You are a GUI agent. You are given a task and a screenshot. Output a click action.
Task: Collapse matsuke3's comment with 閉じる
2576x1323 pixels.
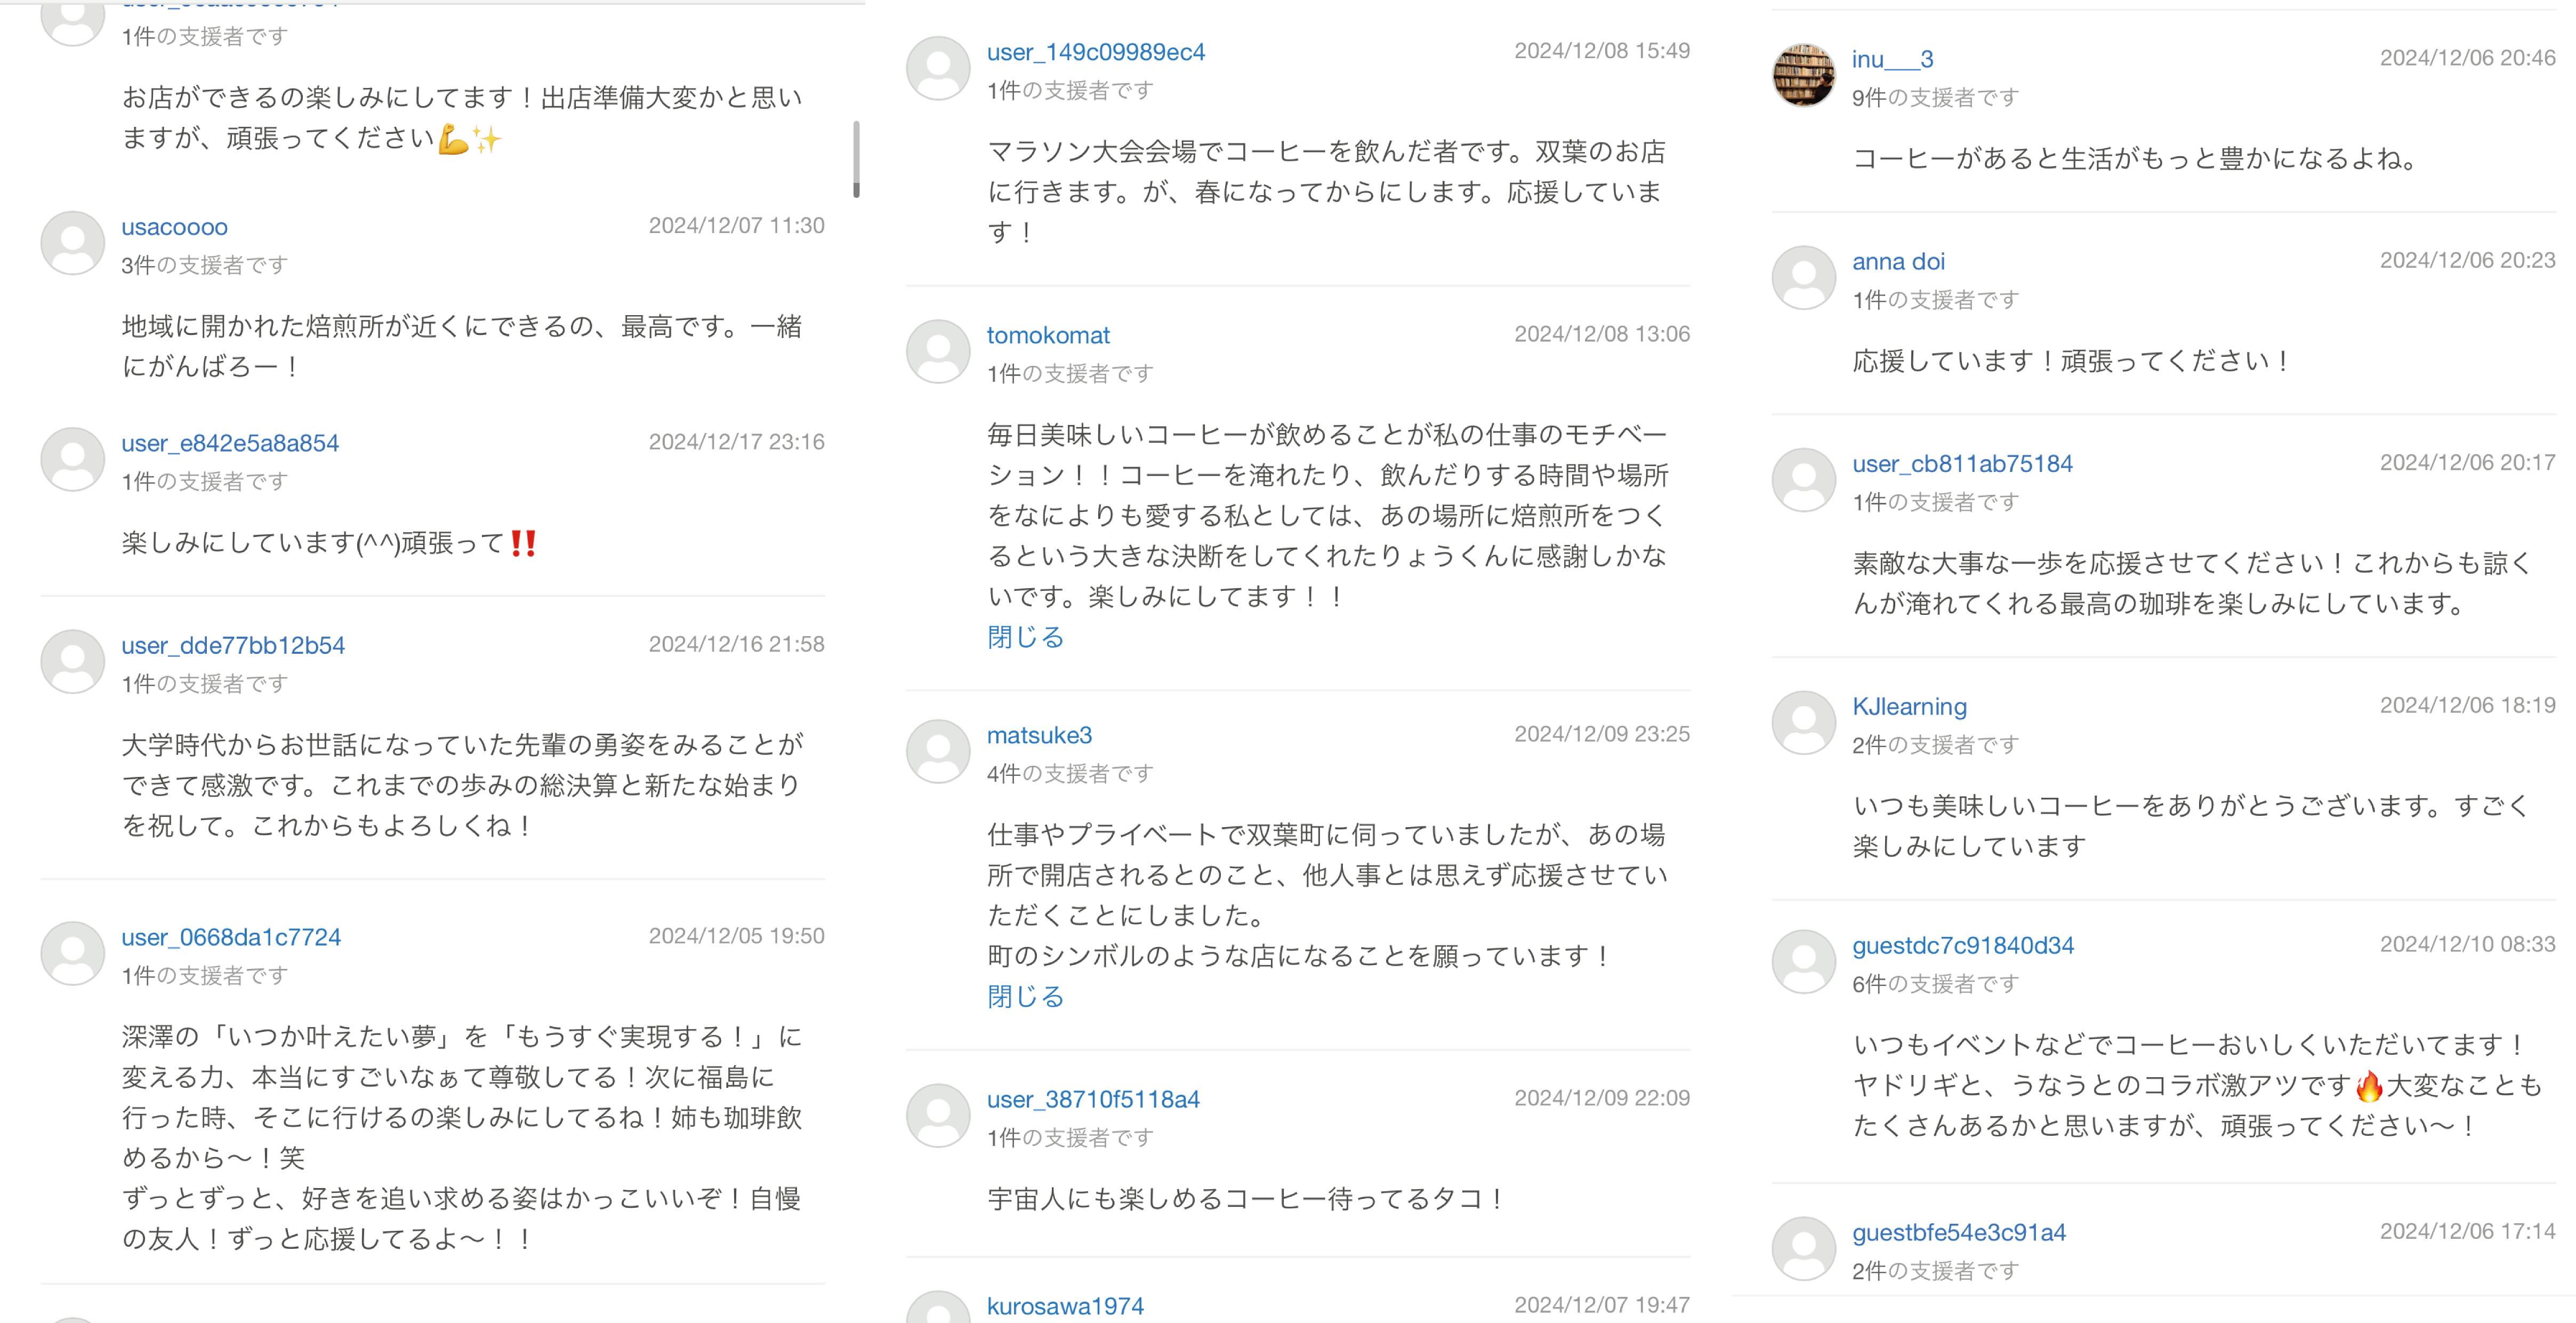[1025, 996]
